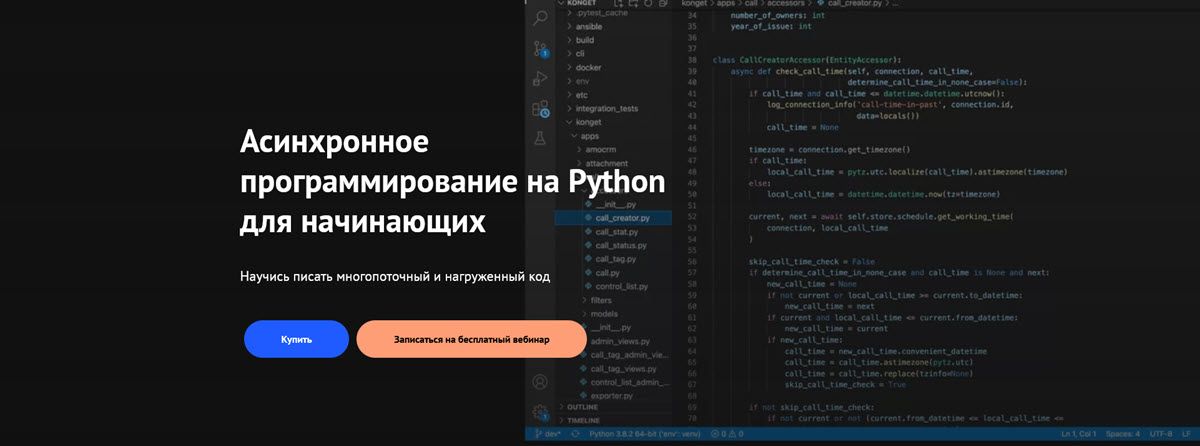Click subtitle Научись писать многопоточный и нагруженный код
Viewport: 1200px width, 446px height.
click(395, 275)
